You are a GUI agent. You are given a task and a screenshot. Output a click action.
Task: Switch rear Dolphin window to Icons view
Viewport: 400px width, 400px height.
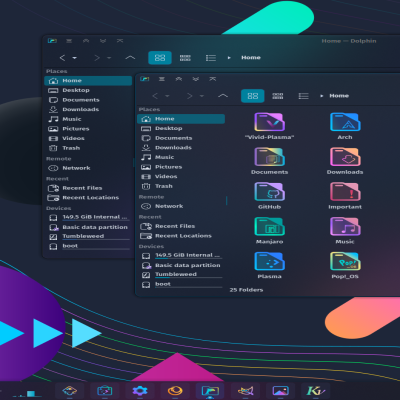click(160, 58)
